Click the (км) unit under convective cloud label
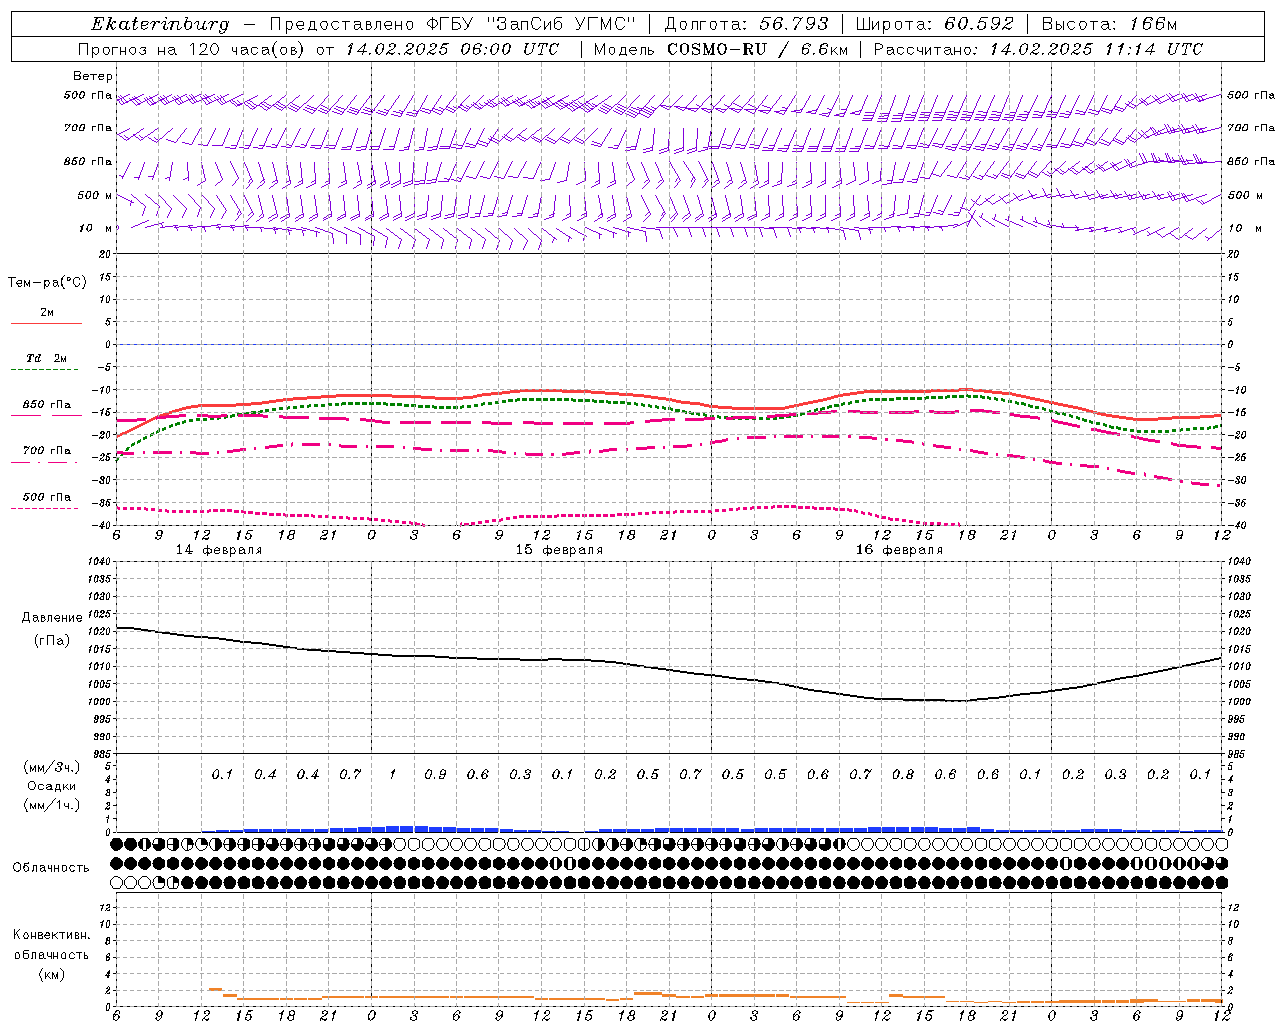1280x1024 pixels. point(52,974)
